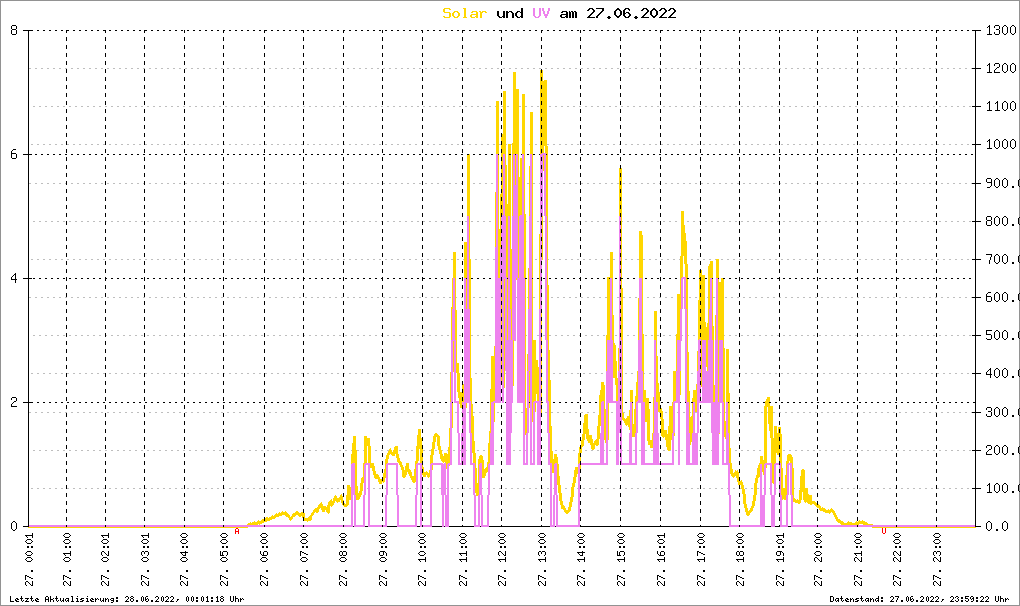Click the right axis label '1300'
Screen dimensions: 1020x606
1000,30
